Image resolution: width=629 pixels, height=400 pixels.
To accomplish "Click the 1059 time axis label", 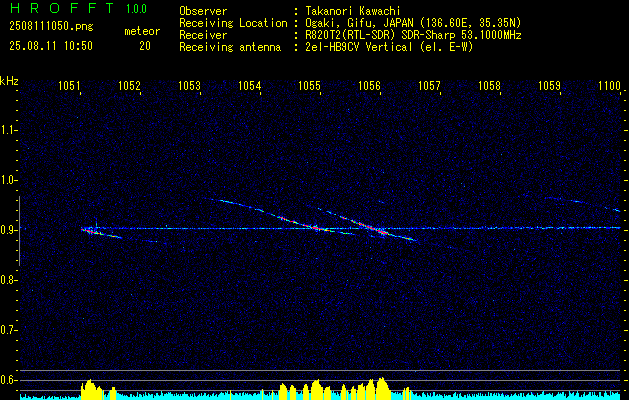I will (549, 85).
